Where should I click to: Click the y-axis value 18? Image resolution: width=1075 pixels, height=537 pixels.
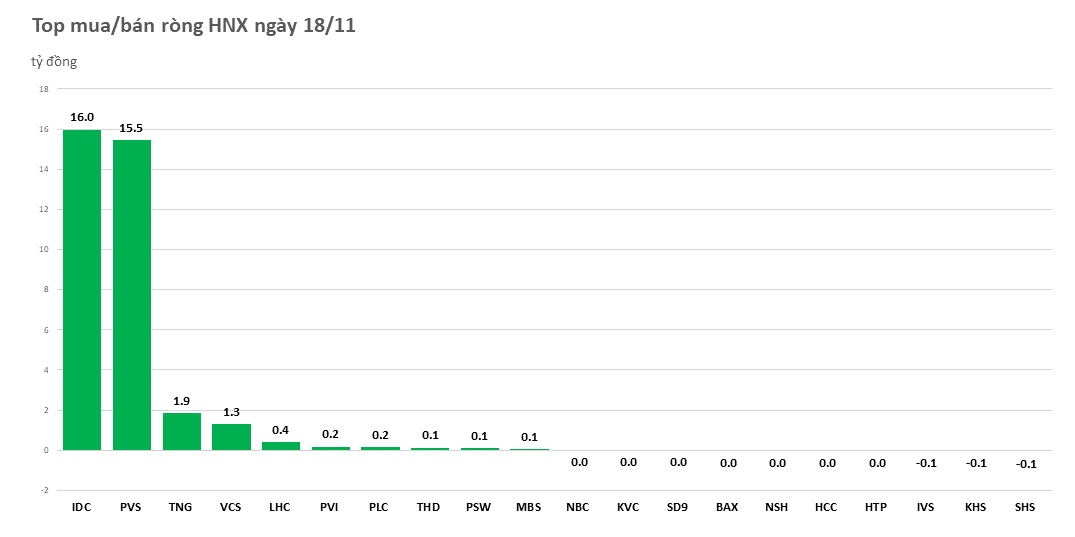(x=43, y=89)
